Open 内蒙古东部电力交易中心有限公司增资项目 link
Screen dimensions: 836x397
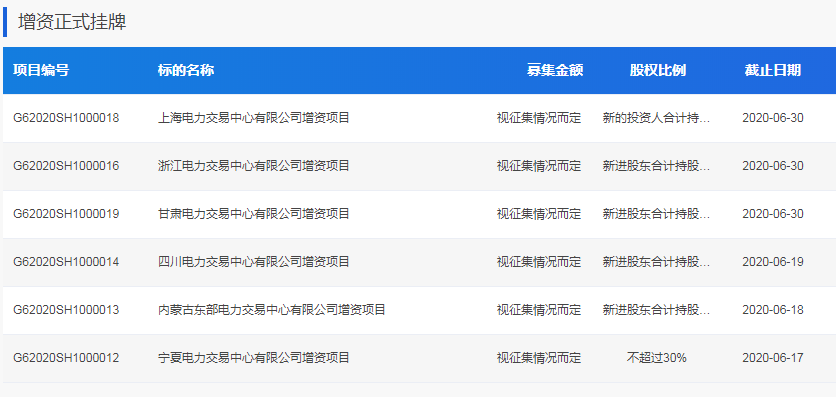[272, 310]
